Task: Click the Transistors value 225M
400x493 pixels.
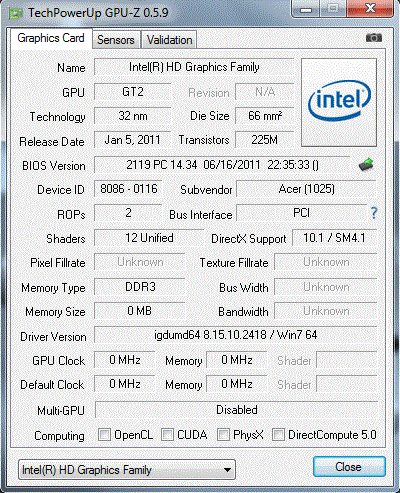Action: [265, 140]
